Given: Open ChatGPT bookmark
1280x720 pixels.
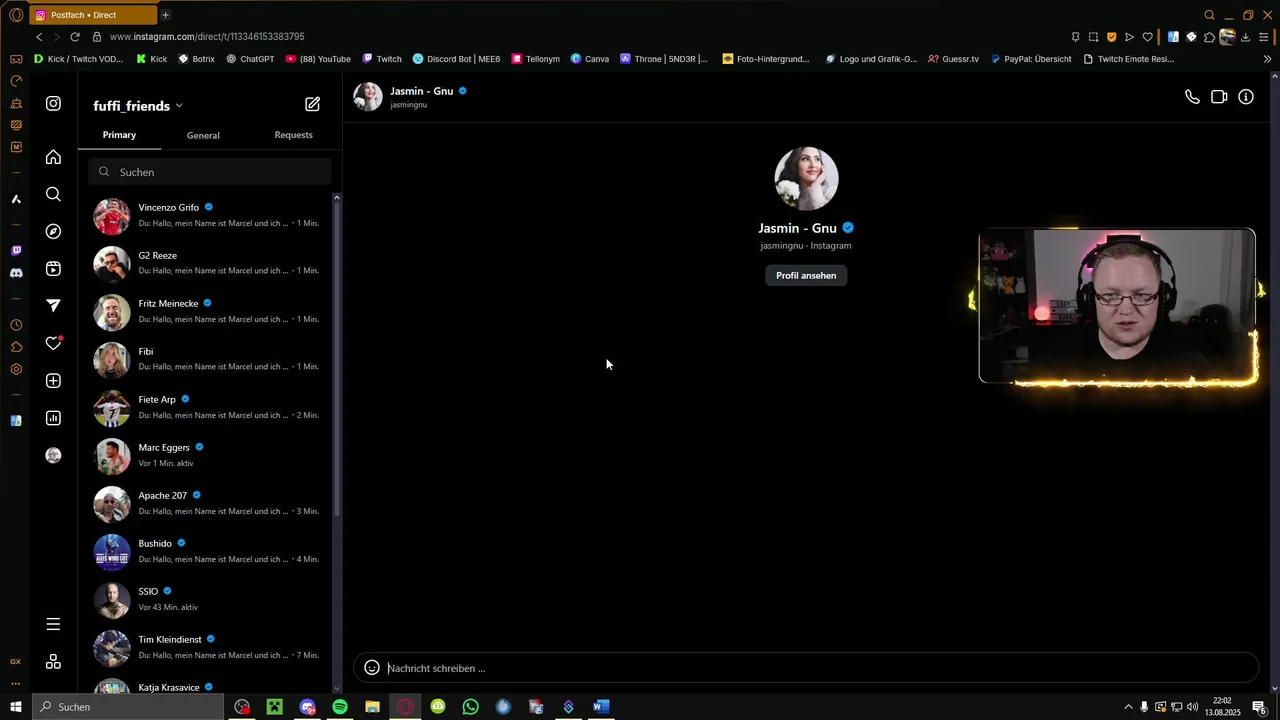Looking at the screenshot, I should pos(250,59).
